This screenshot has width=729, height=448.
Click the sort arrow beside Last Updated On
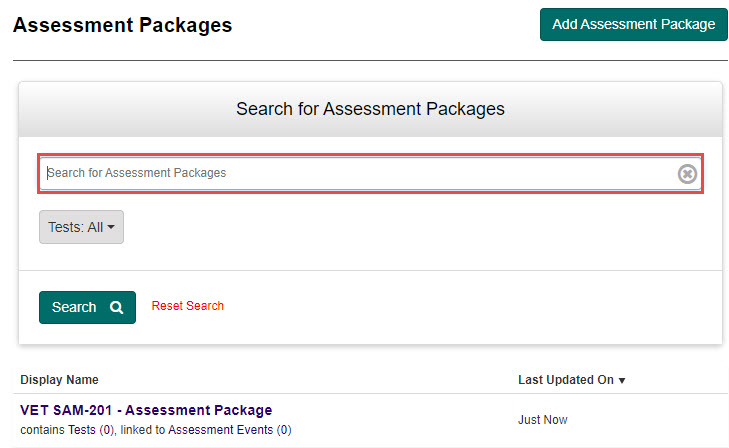point(622,381)
